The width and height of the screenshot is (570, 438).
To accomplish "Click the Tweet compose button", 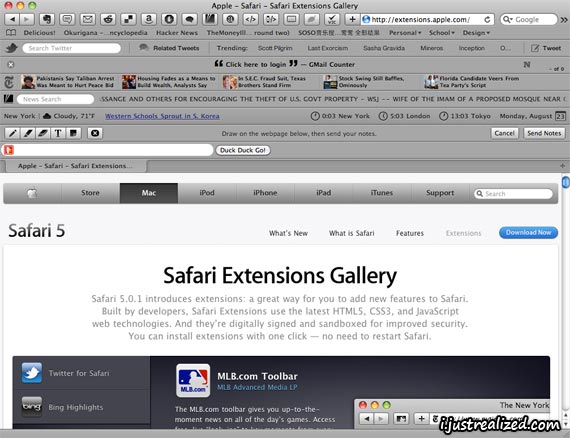I will coord(546,48).
